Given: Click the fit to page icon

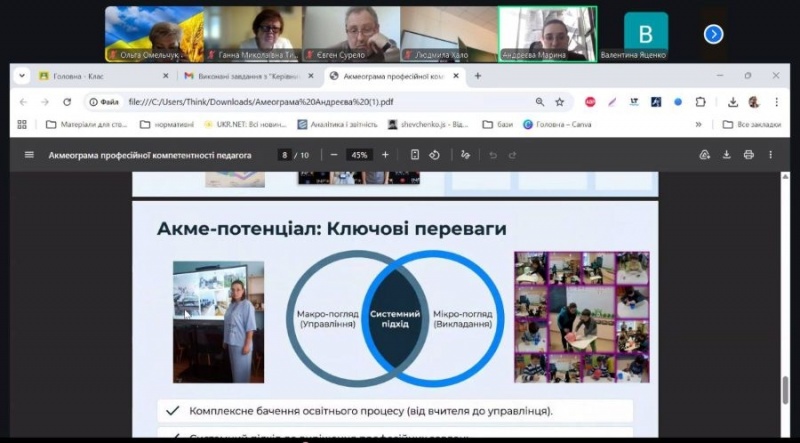Looking at the screenshot, I should (x=415, y=155).
